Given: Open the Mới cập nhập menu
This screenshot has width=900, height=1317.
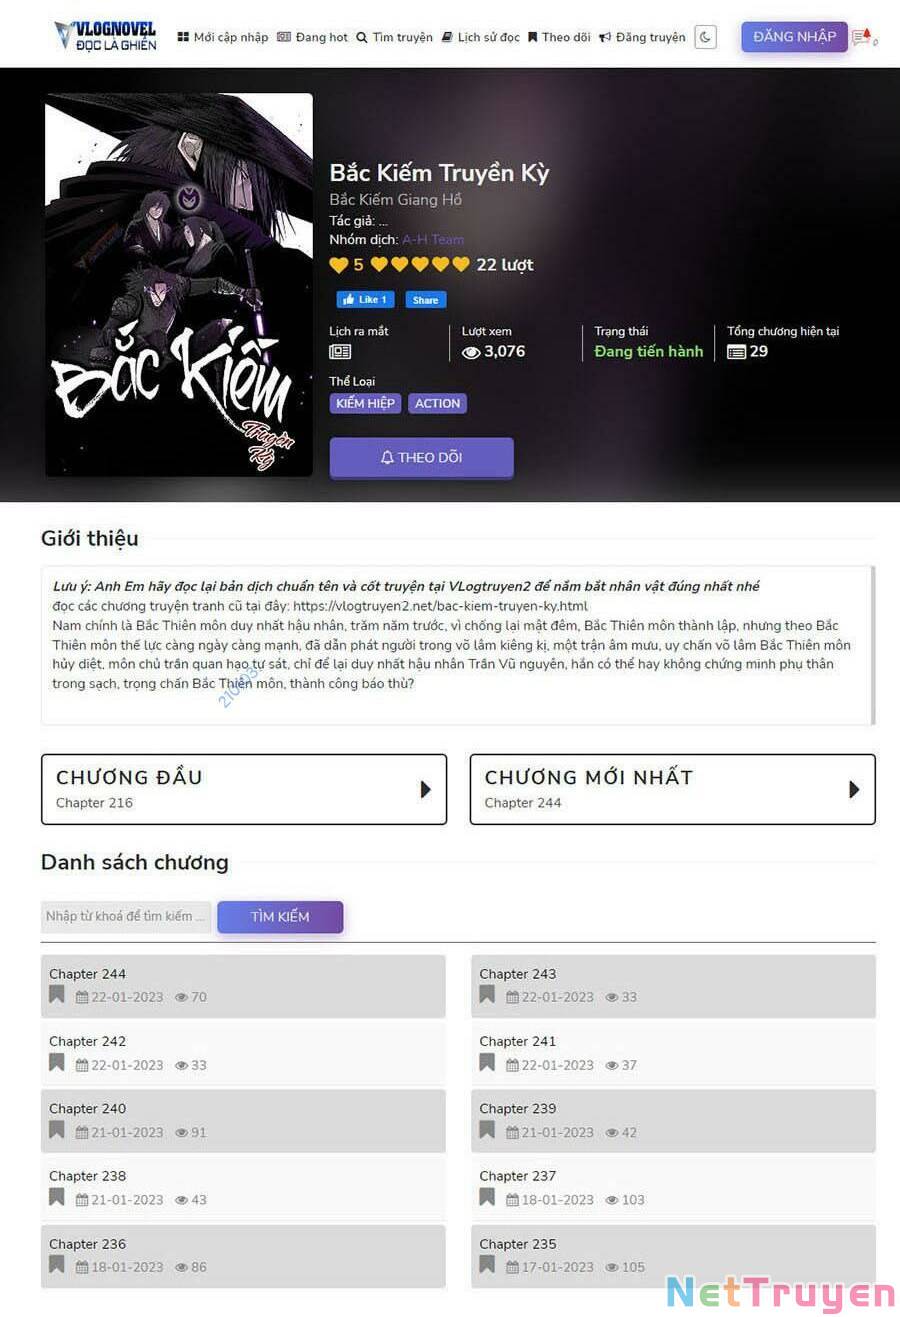Looking at the screenshot, I should tap(223, 37).
